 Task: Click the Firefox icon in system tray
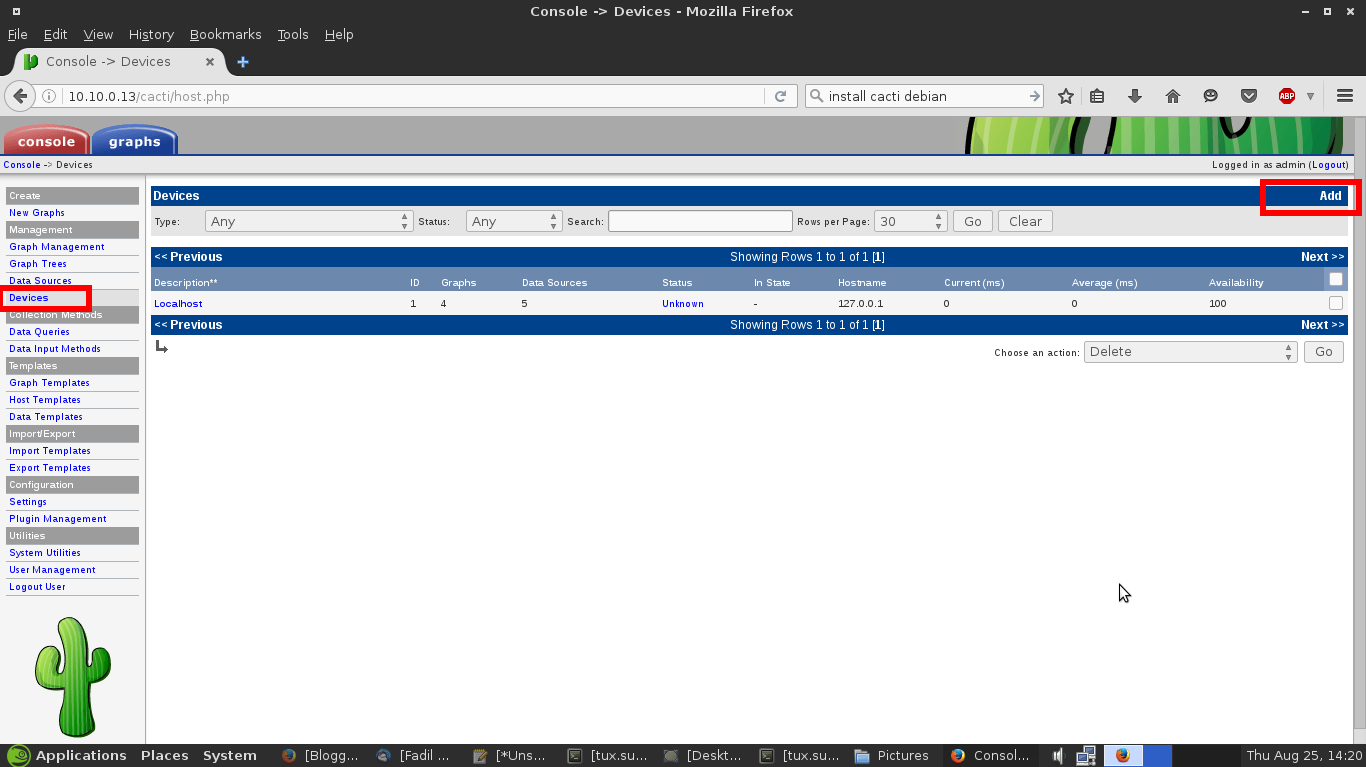1122,756
